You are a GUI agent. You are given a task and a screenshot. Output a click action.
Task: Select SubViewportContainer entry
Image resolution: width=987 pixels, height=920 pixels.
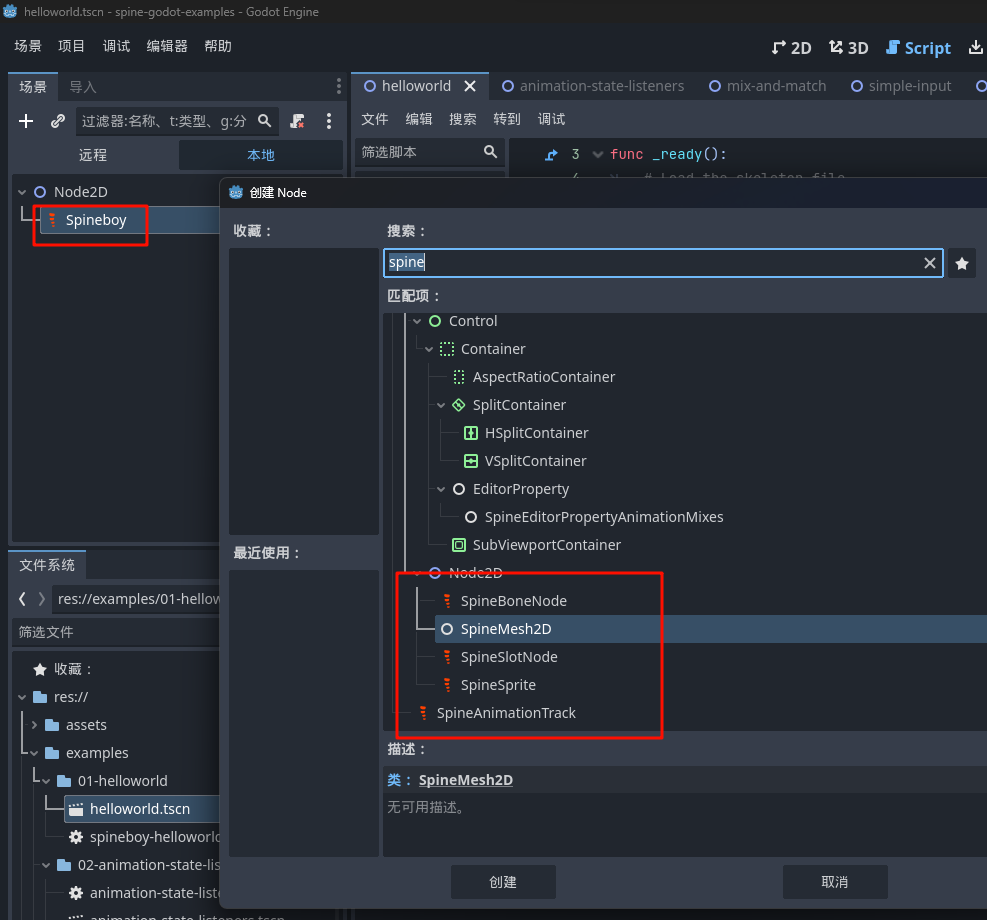click(546, 545)
